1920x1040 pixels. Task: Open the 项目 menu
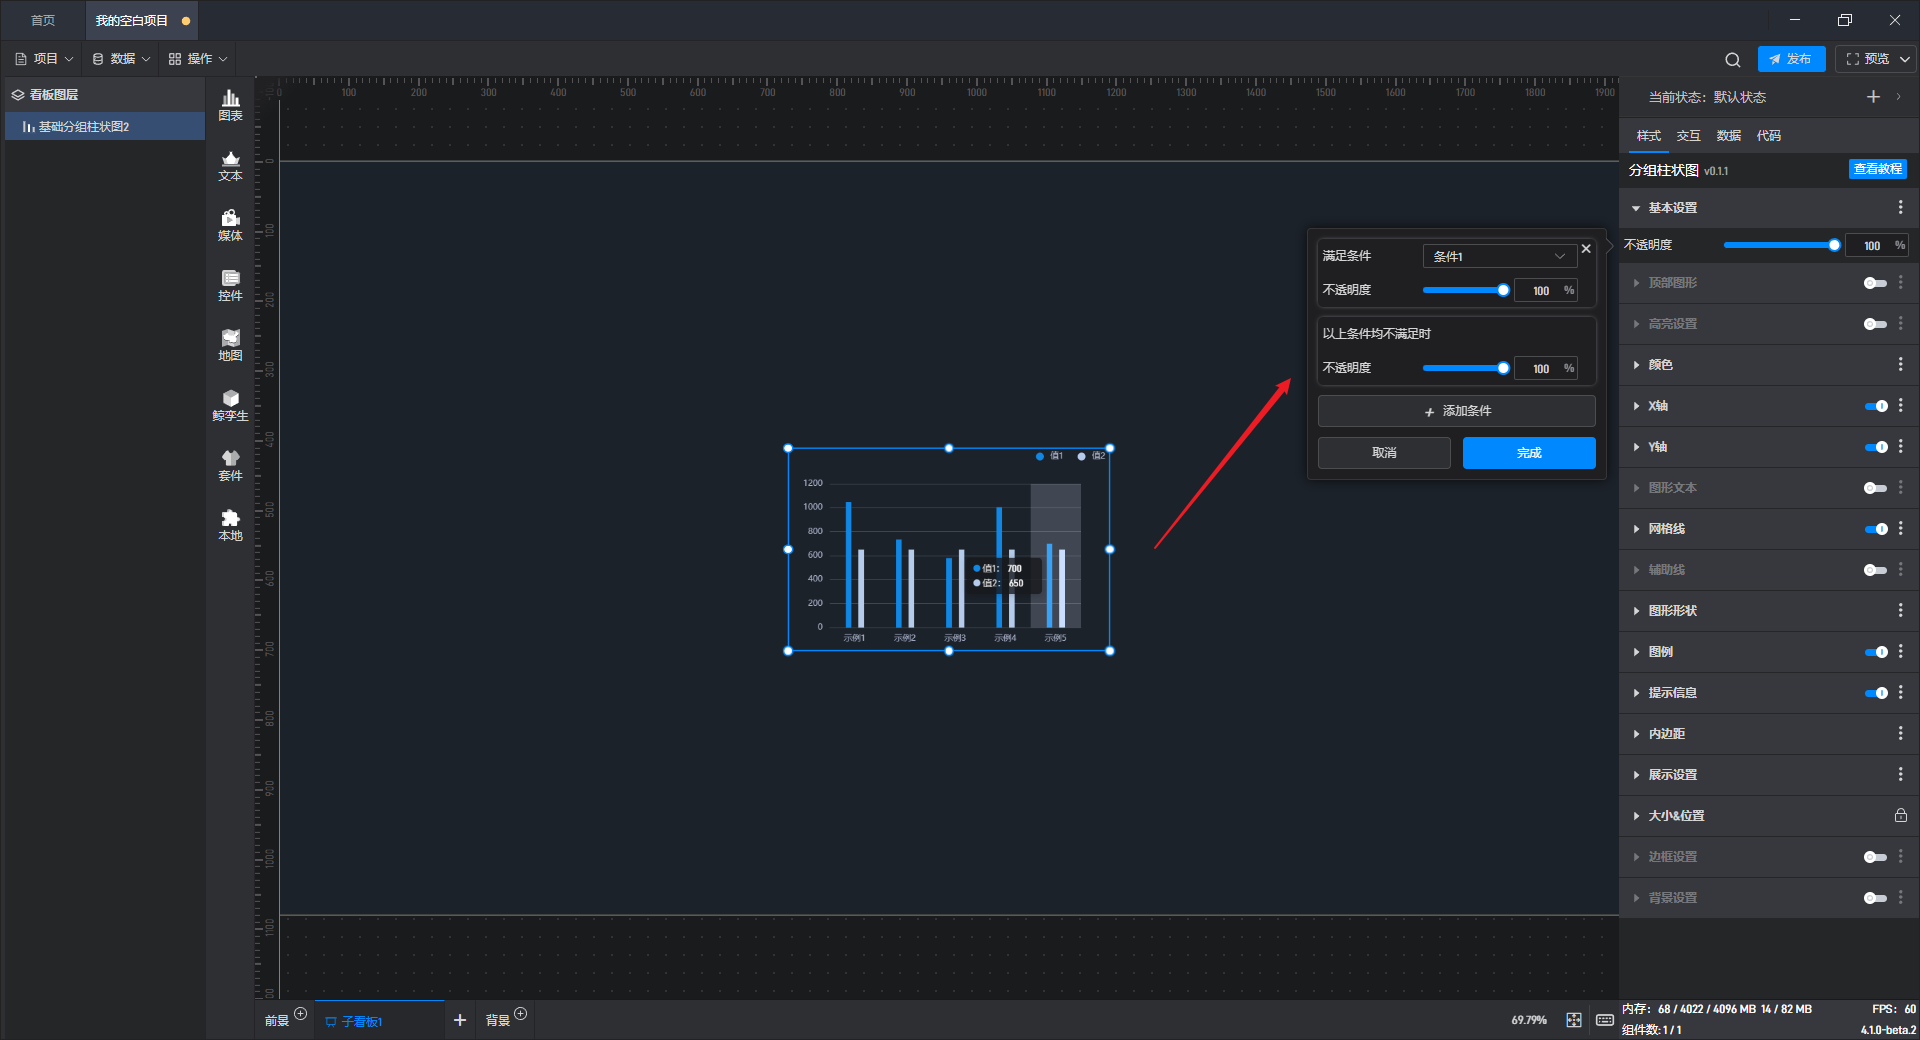point(45,59)
